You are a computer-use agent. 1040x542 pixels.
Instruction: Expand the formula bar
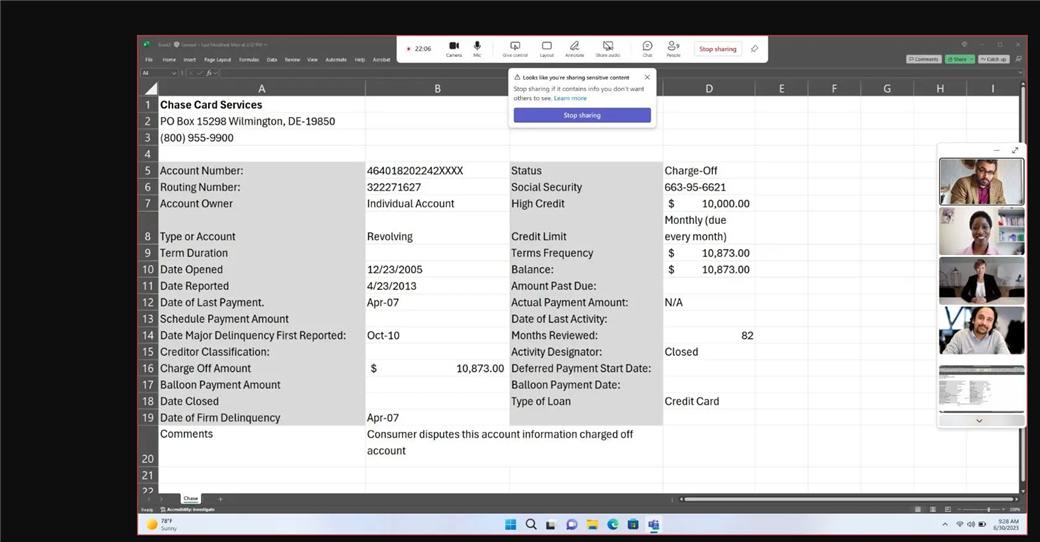pos(1020,73)
